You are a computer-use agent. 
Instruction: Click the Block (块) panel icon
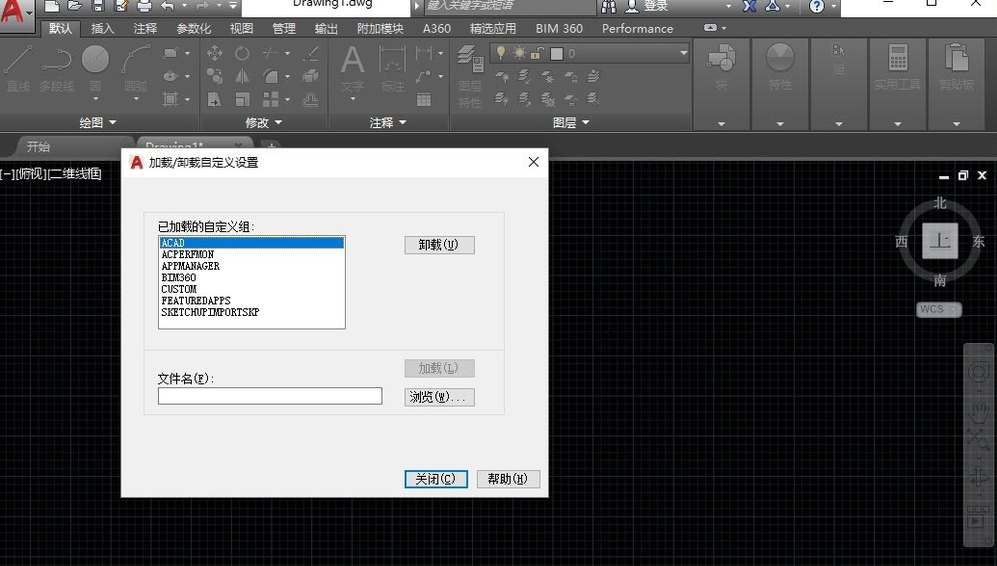pyautogui.click(x=722, y=69)
